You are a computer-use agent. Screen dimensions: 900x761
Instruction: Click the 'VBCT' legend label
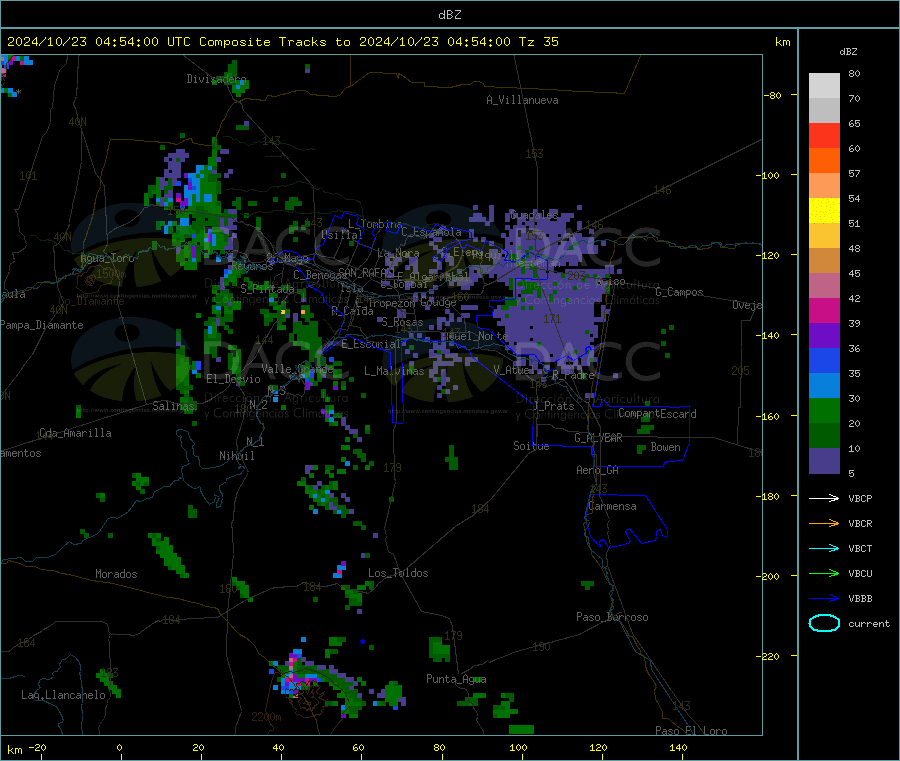point(860,548)
